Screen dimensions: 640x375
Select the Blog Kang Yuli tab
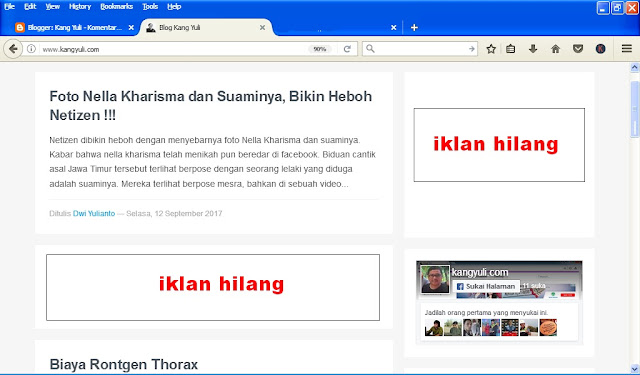pyautogui.click(x=206, y=27)
